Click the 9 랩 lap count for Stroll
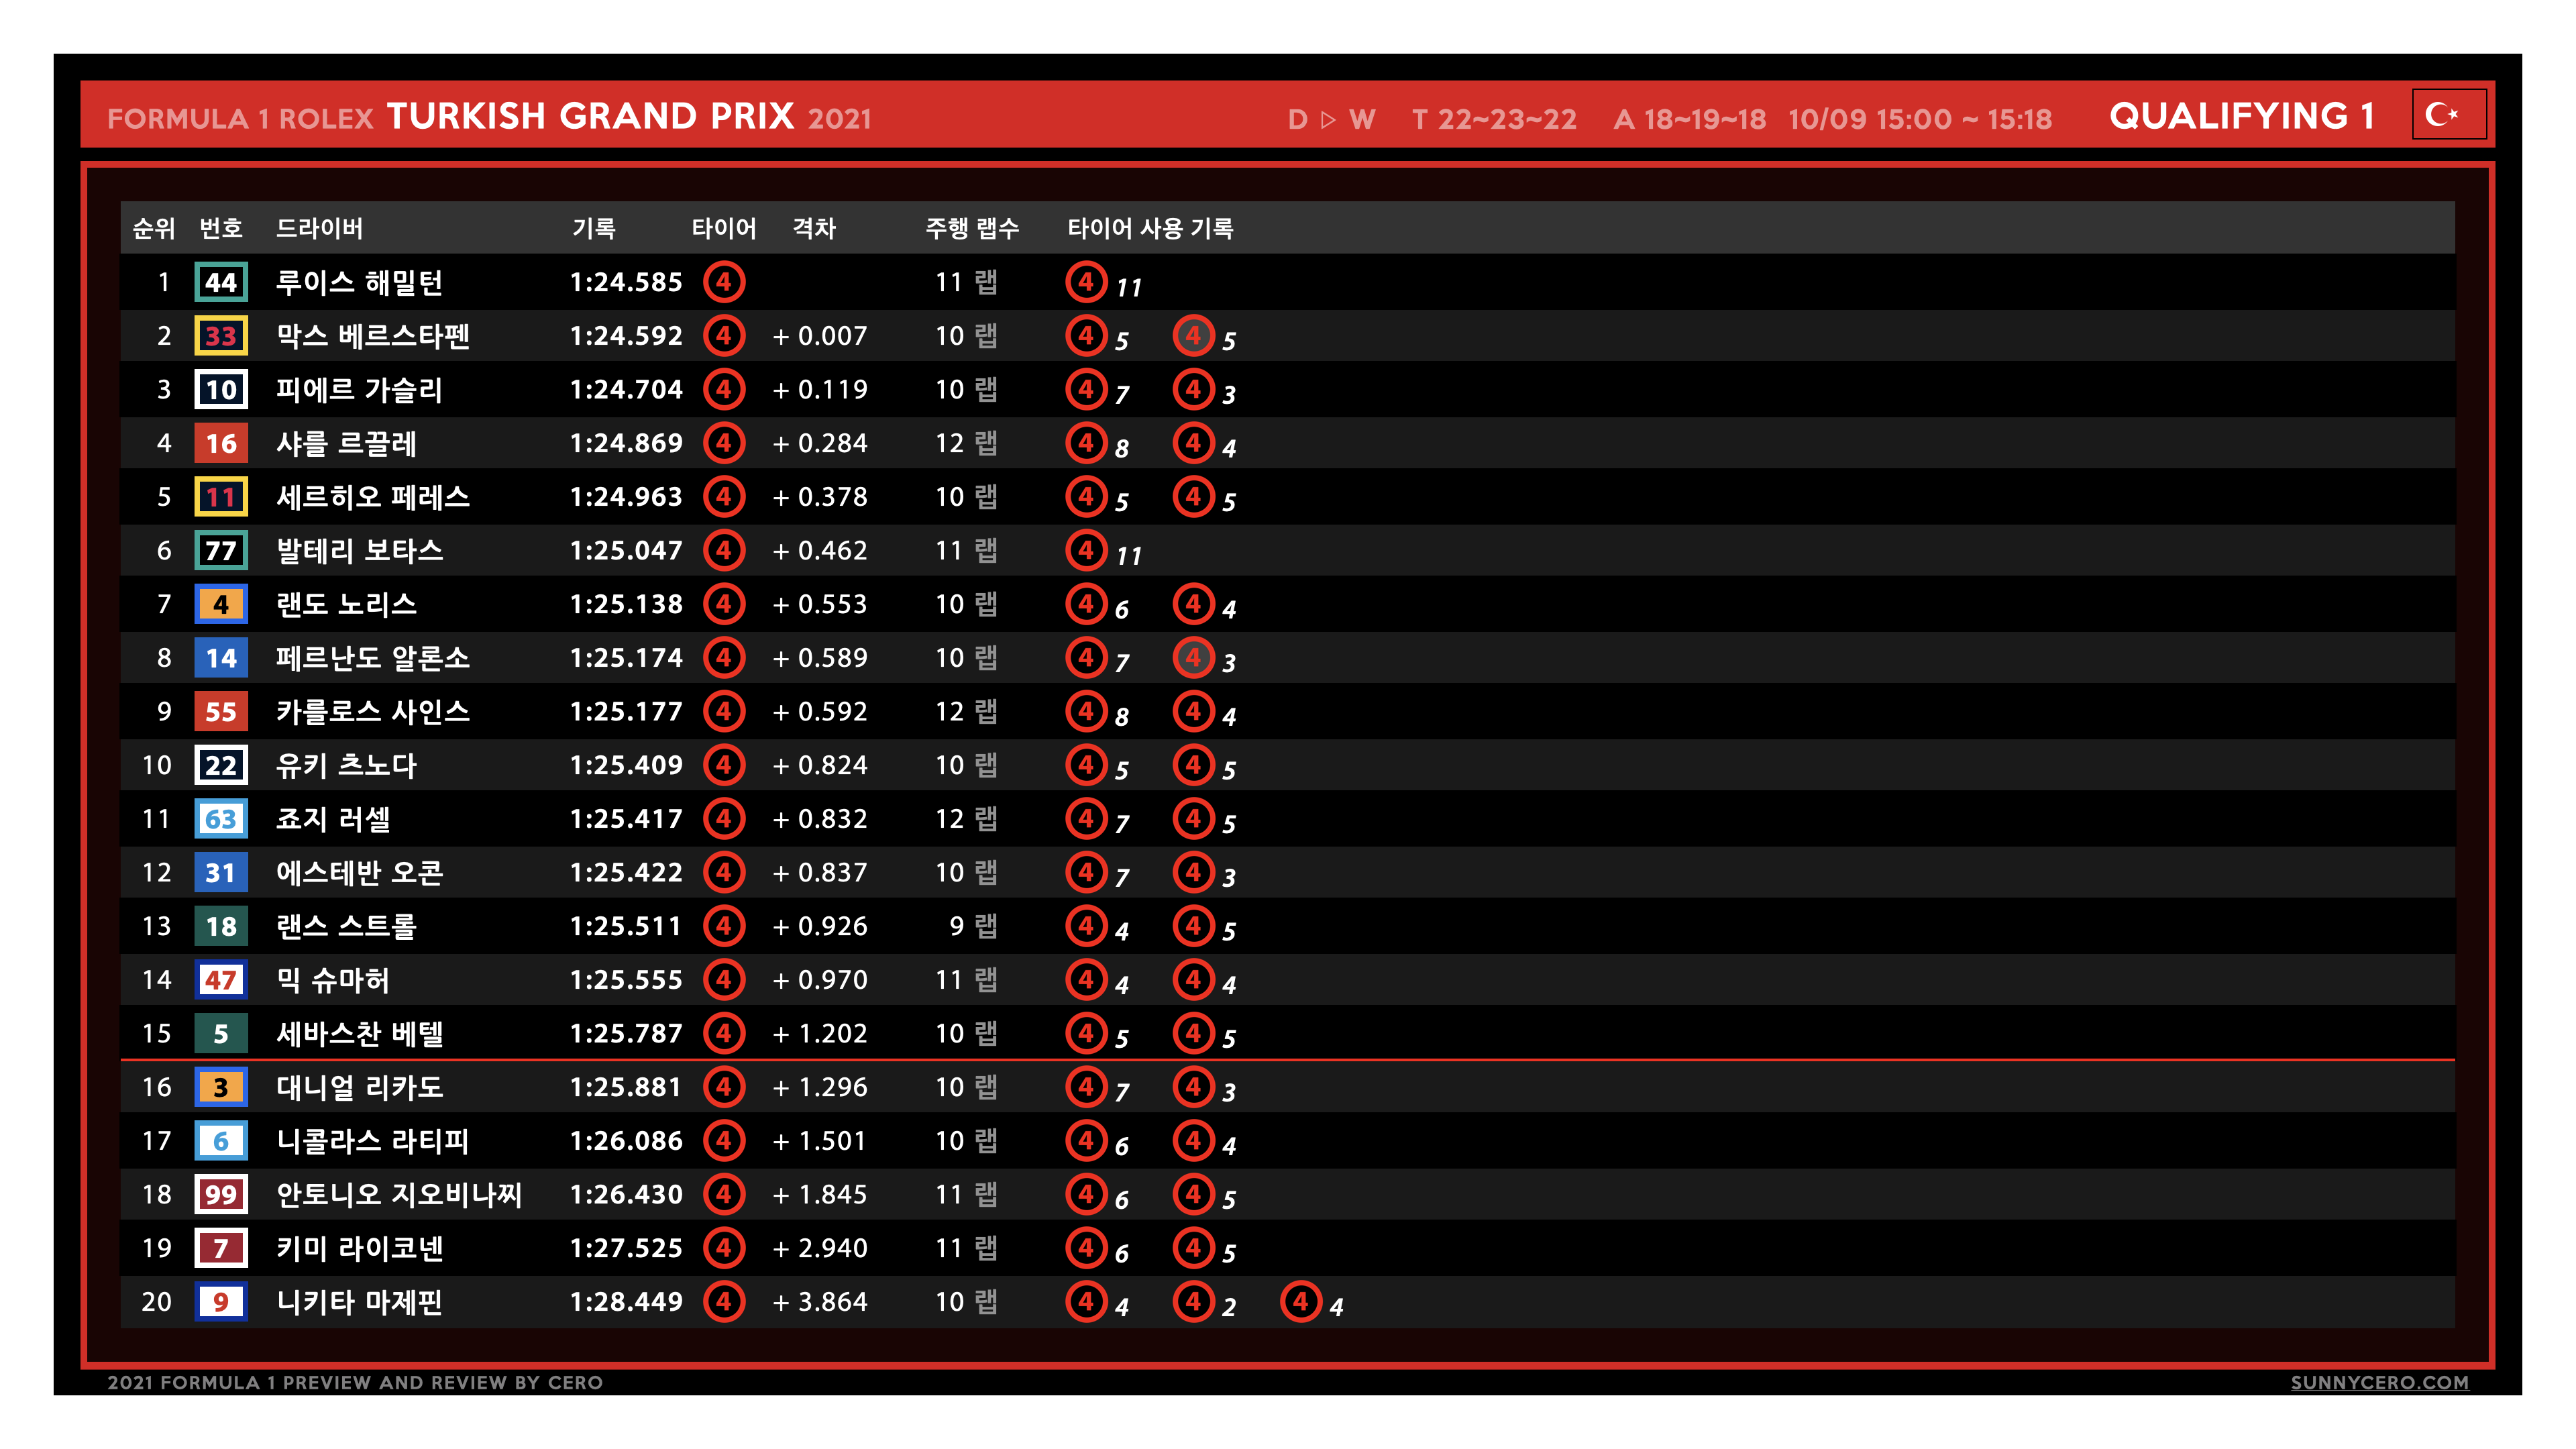 [973, 926]
